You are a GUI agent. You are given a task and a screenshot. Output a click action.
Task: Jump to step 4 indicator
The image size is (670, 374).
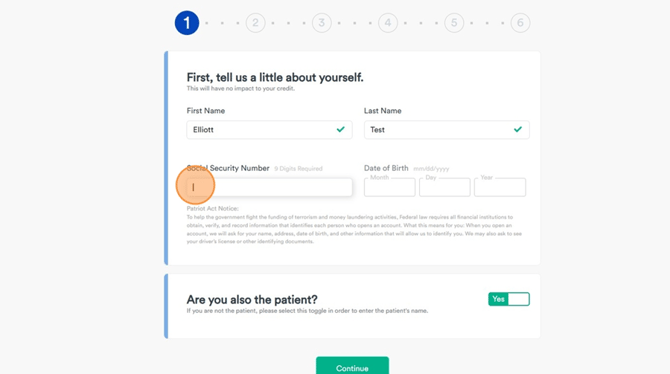tap(388, 23)
